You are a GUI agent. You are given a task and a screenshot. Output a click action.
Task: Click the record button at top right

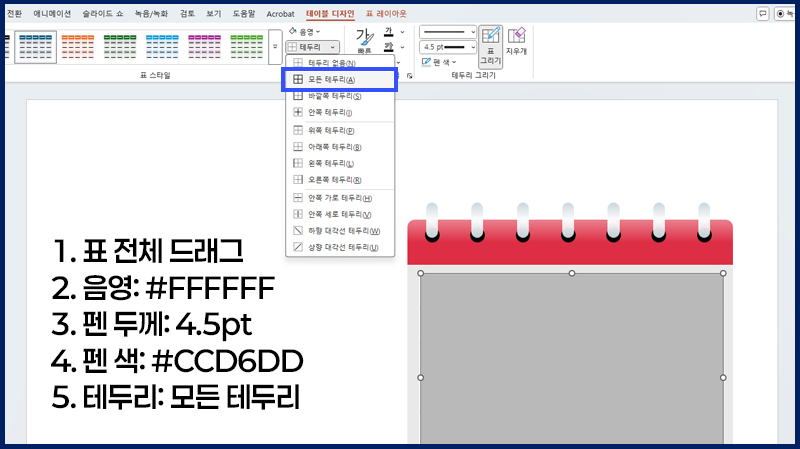tap(784, 14)
